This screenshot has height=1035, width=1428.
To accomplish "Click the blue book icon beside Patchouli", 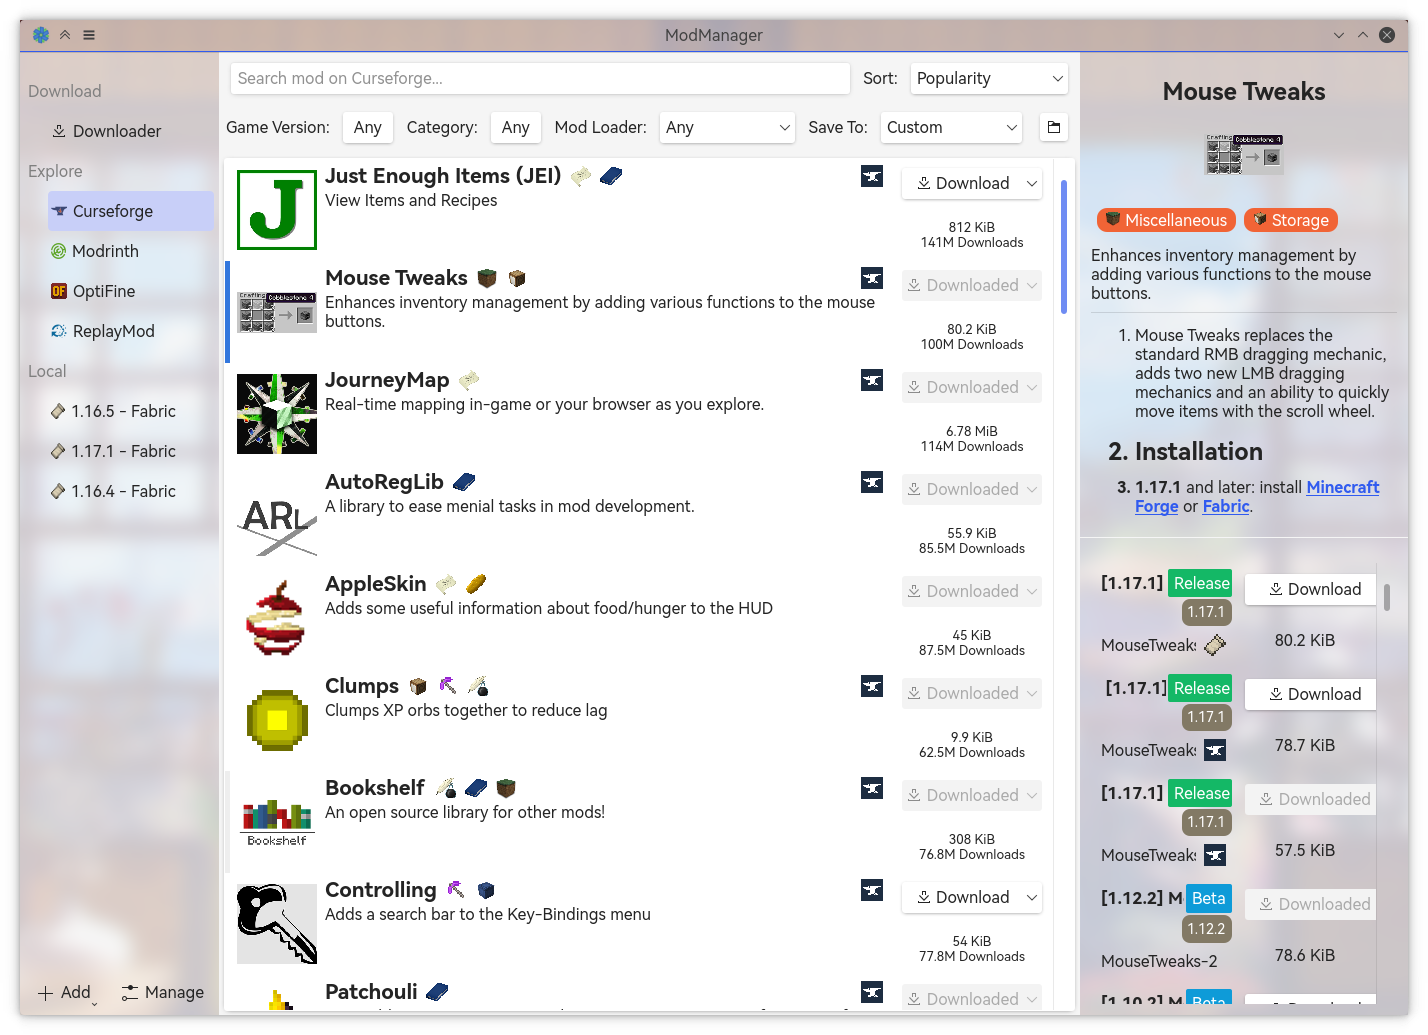I will 437,992.
